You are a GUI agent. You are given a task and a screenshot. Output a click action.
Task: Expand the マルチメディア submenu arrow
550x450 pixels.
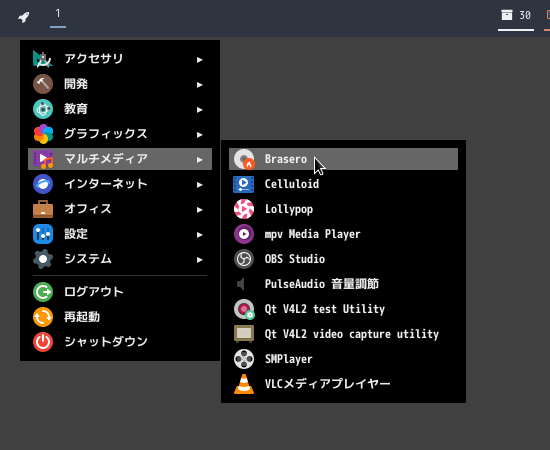(x=200, y=160)
